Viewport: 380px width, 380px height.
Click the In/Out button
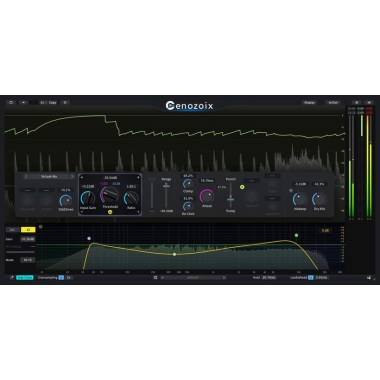333,102
